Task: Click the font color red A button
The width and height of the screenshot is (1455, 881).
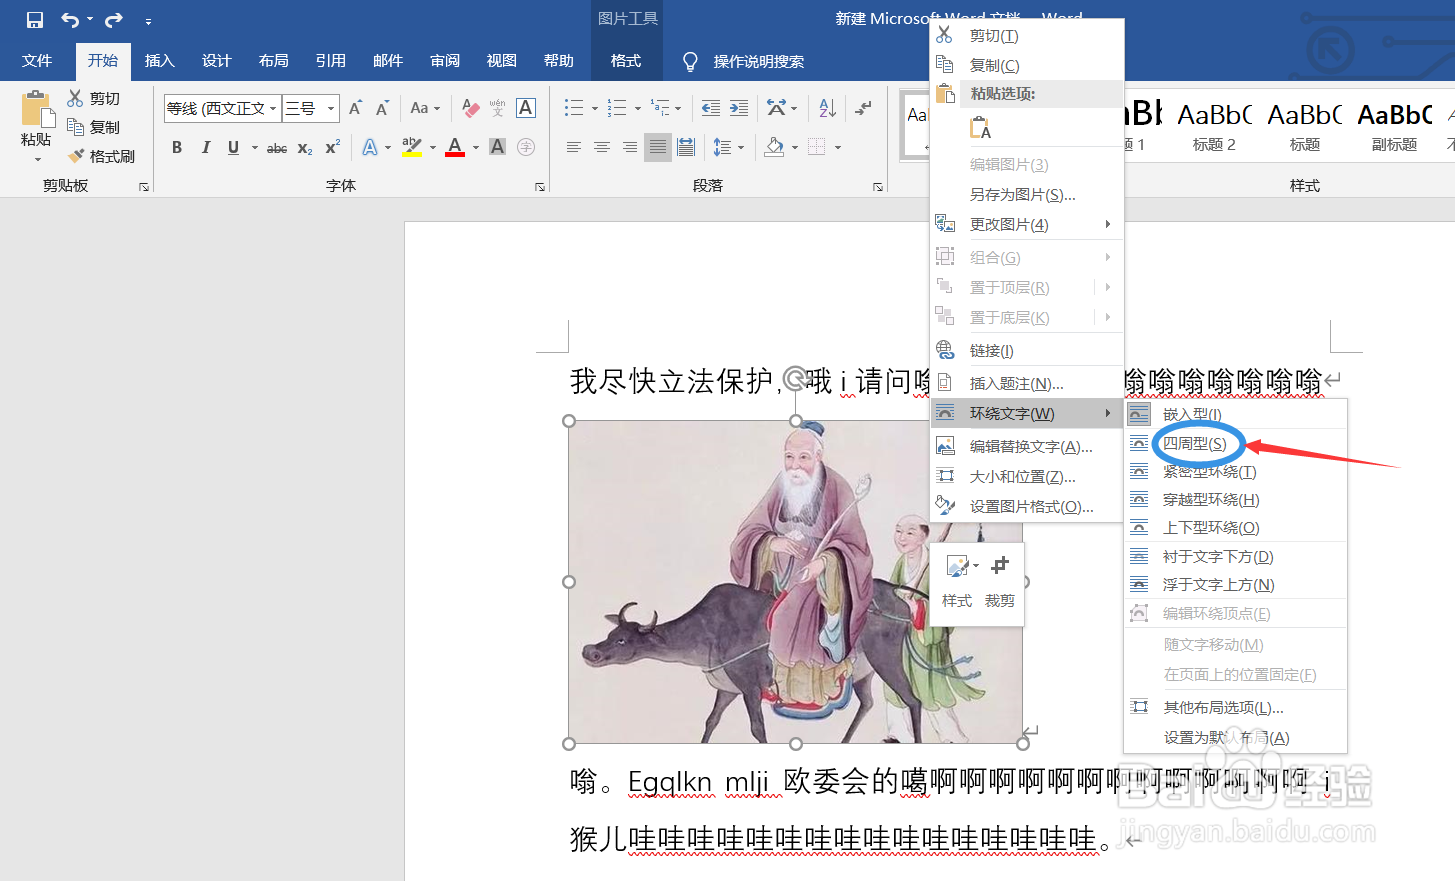Action: 455,148
